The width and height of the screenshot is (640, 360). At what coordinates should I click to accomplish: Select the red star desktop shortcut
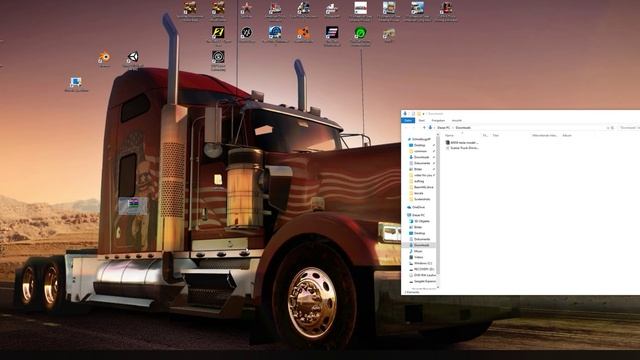pos(246,9)
